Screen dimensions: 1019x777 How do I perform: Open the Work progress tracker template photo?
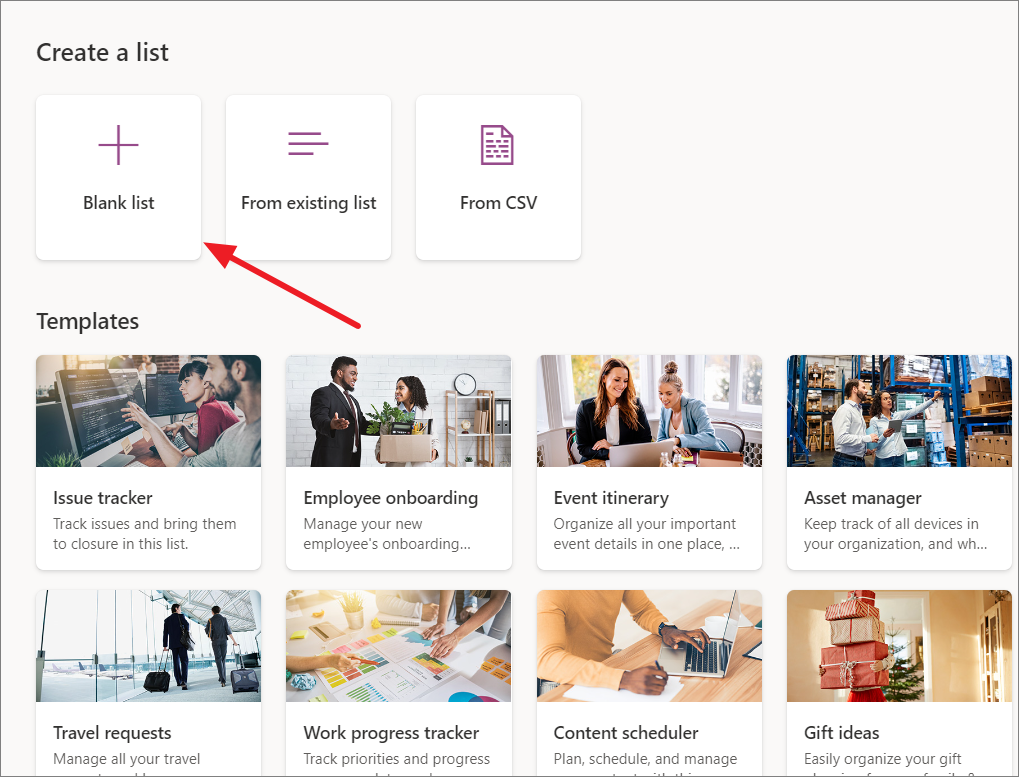(x=398, y=646)
